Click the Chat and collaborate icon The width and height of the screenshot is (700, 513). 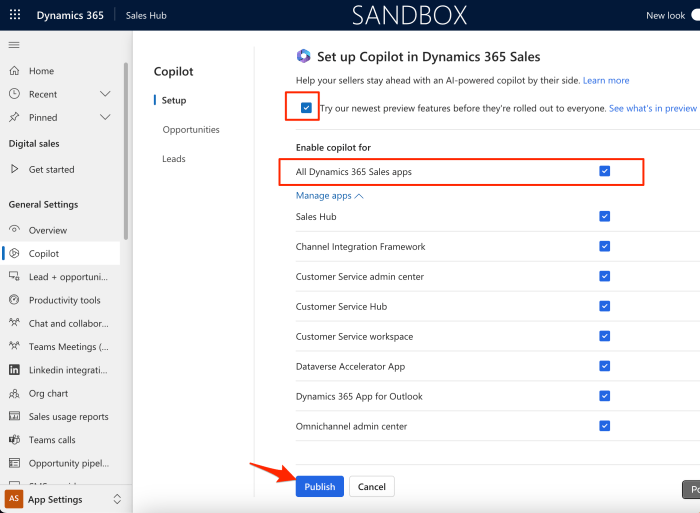click(14, 322)
